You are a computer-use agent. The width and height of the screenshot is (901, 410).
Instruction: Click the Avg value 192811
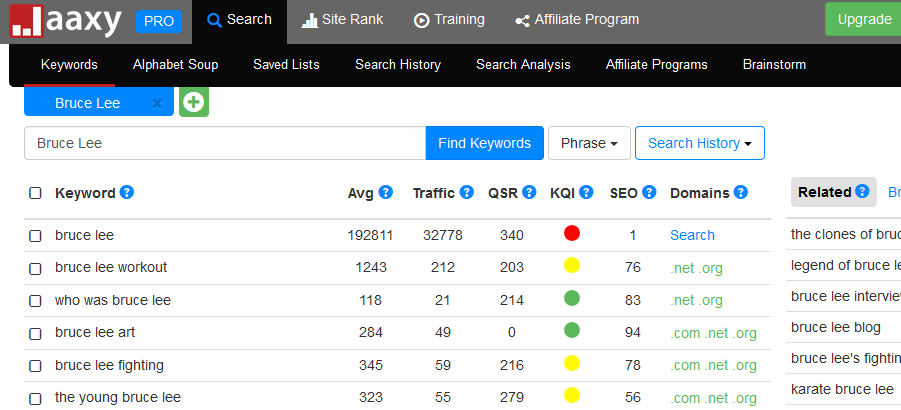[x=370, y=235]
